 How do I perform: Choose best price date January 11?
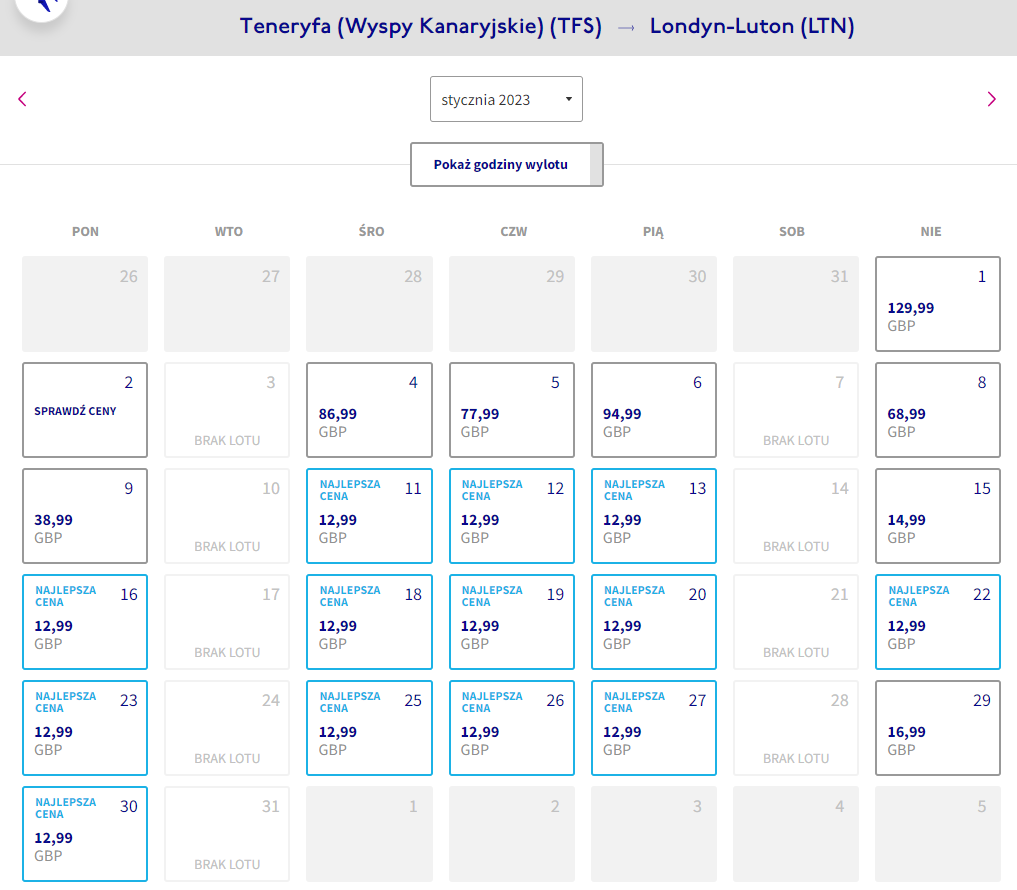[369, 516]
